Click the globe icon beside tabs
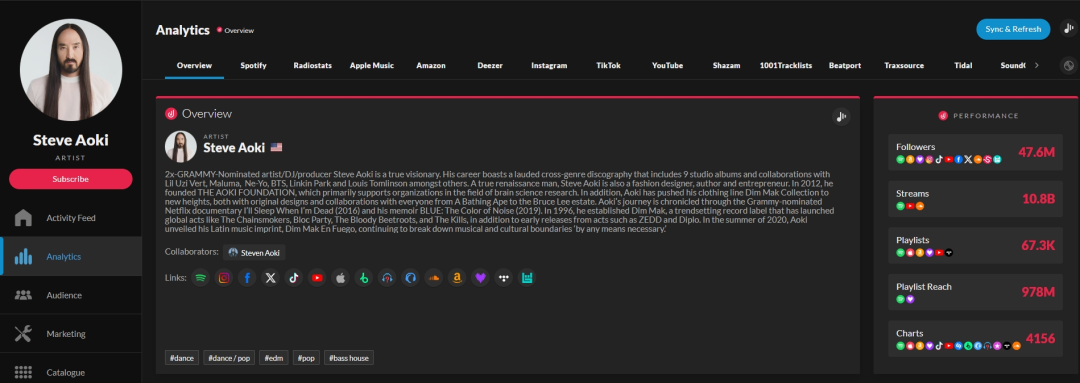Viewport: 1080px width, 383px height. pyautogui.click(x=1069, y=66)
